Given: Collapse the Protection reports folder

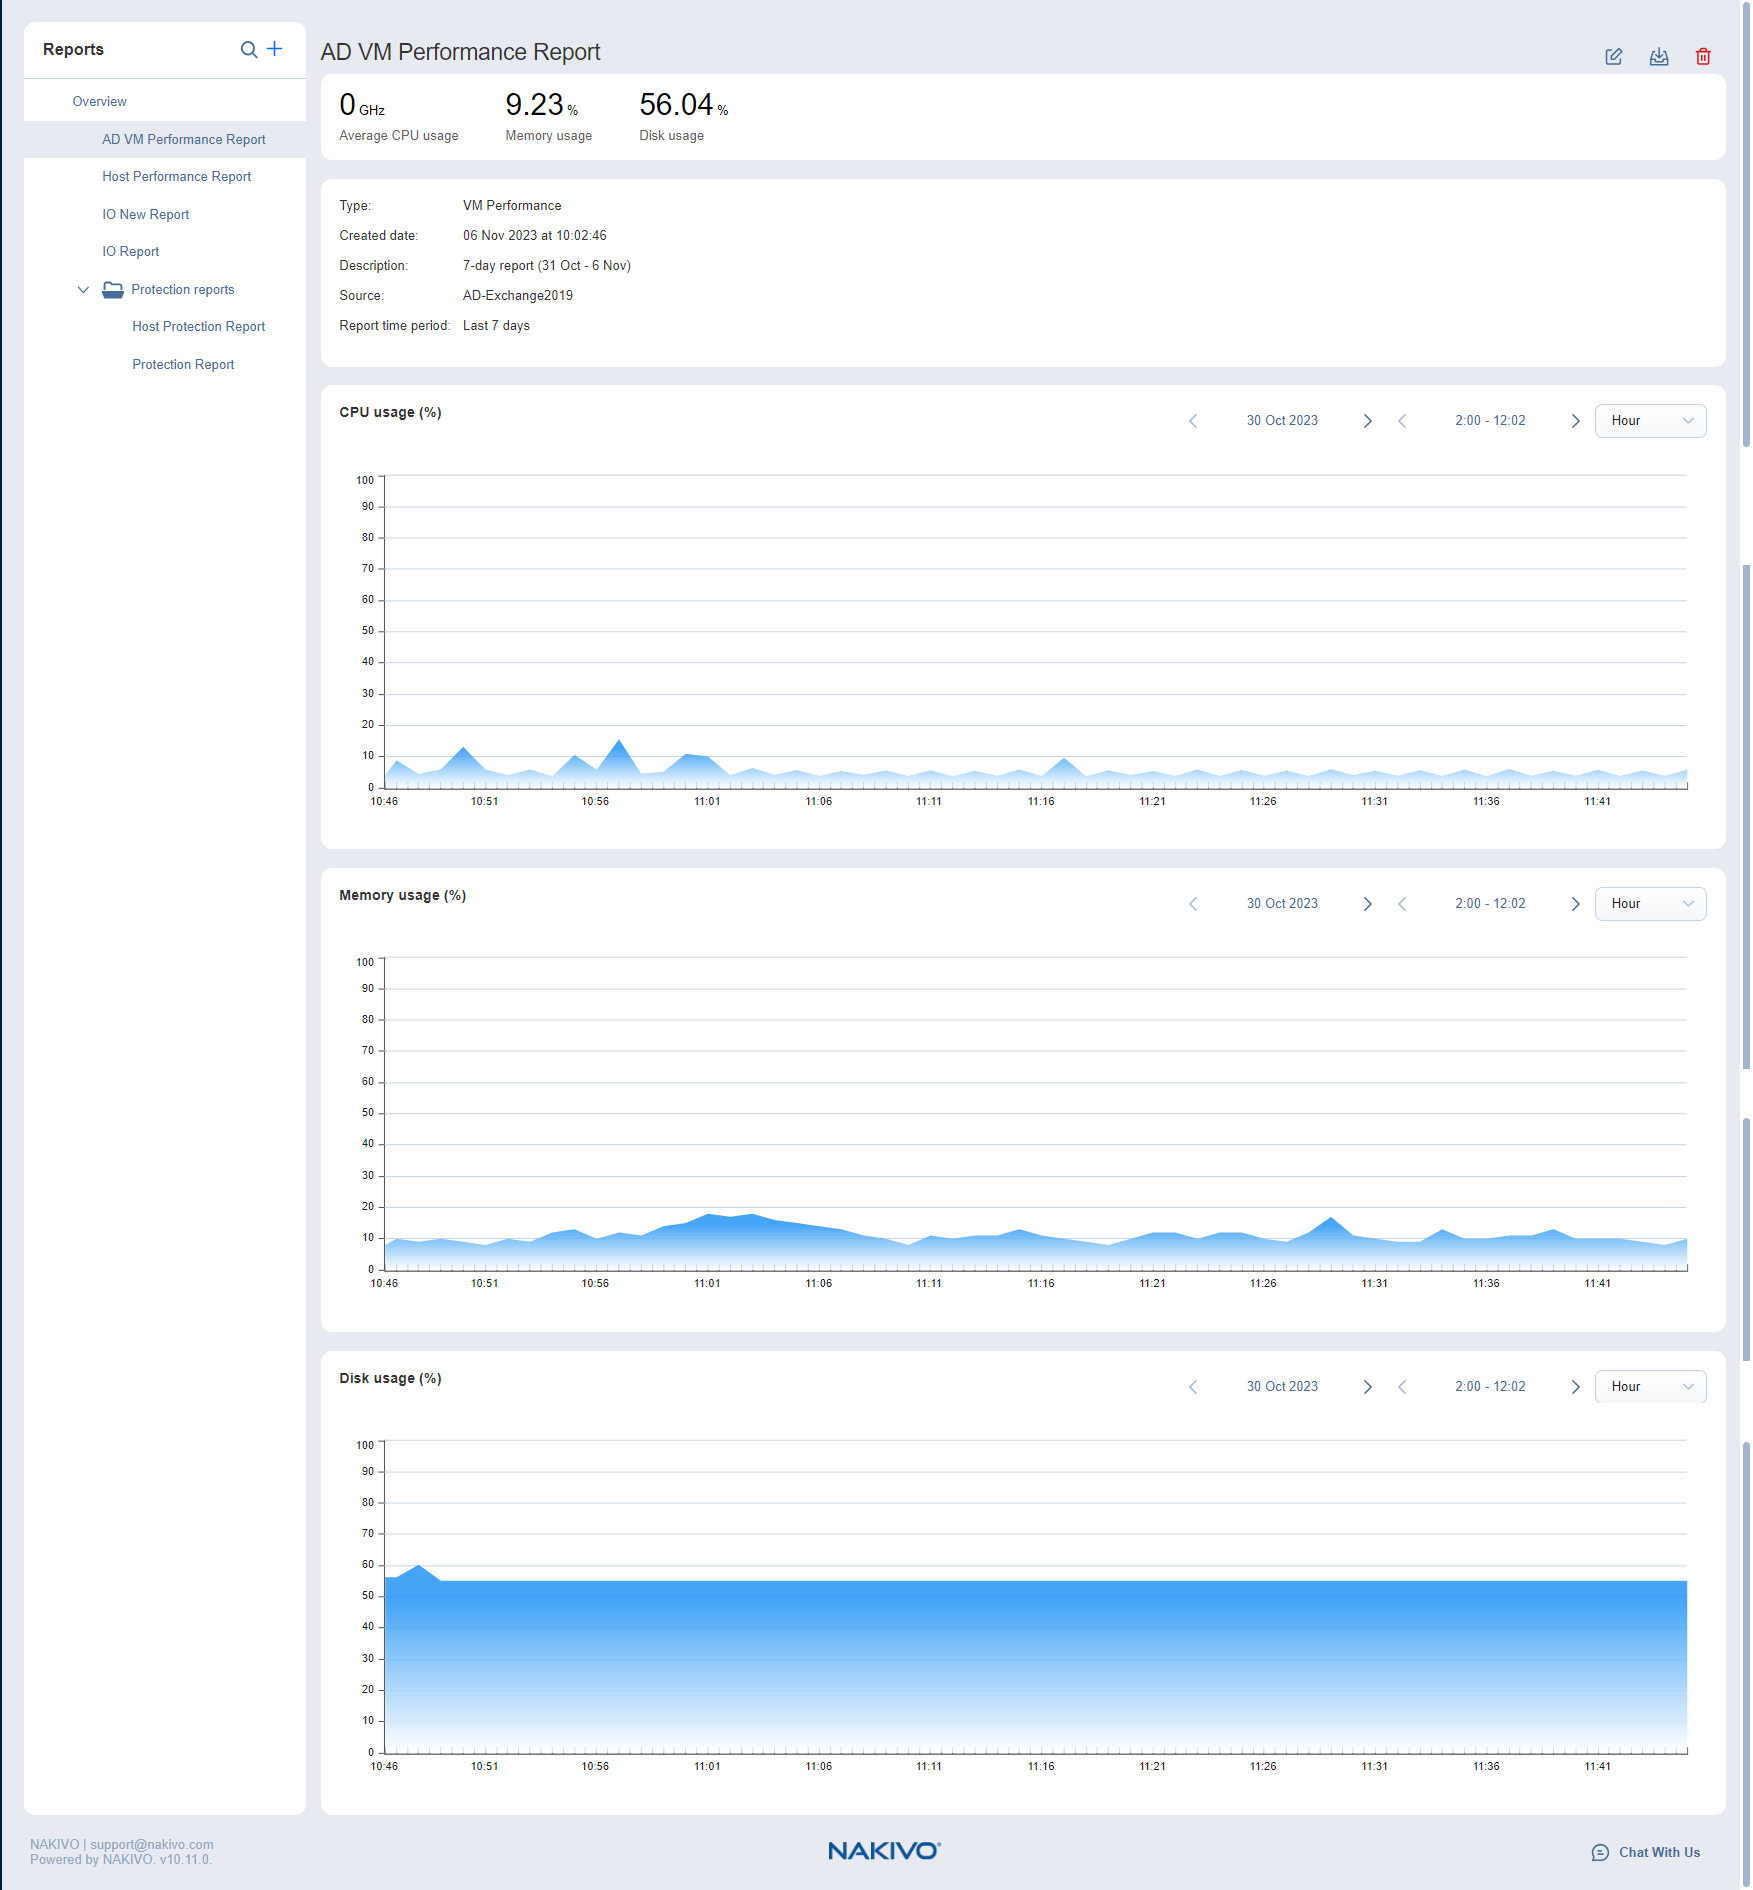Looking at the screenshot, I should 83,290.
